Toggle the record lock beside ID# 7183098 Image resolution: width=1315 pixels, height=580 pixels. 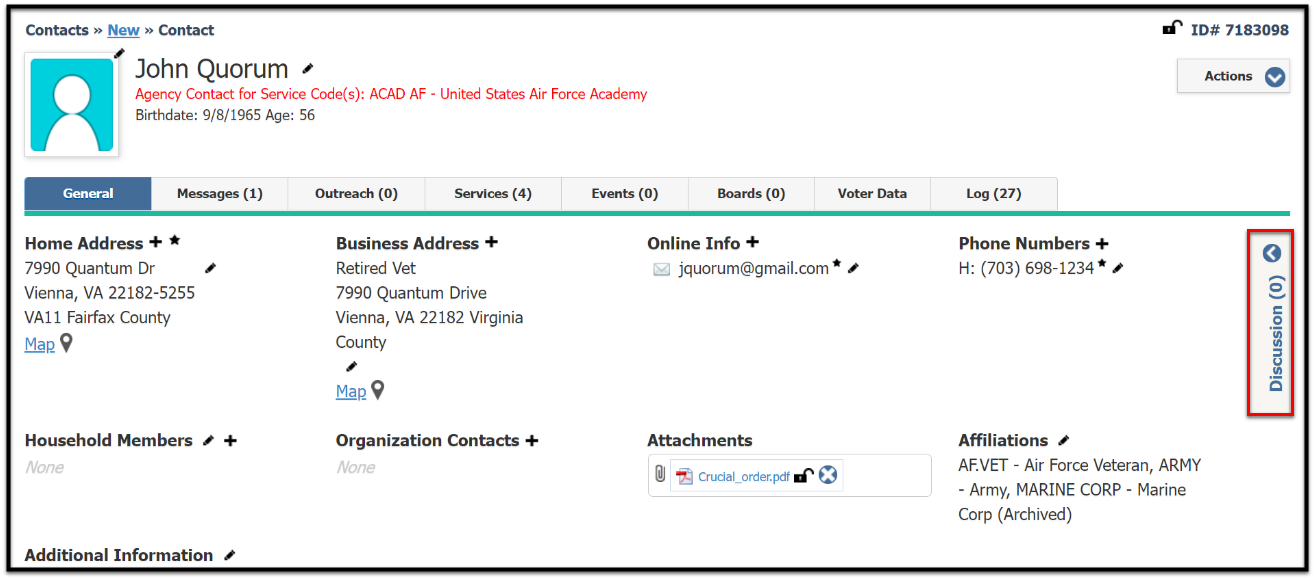tap(1172, 28)
